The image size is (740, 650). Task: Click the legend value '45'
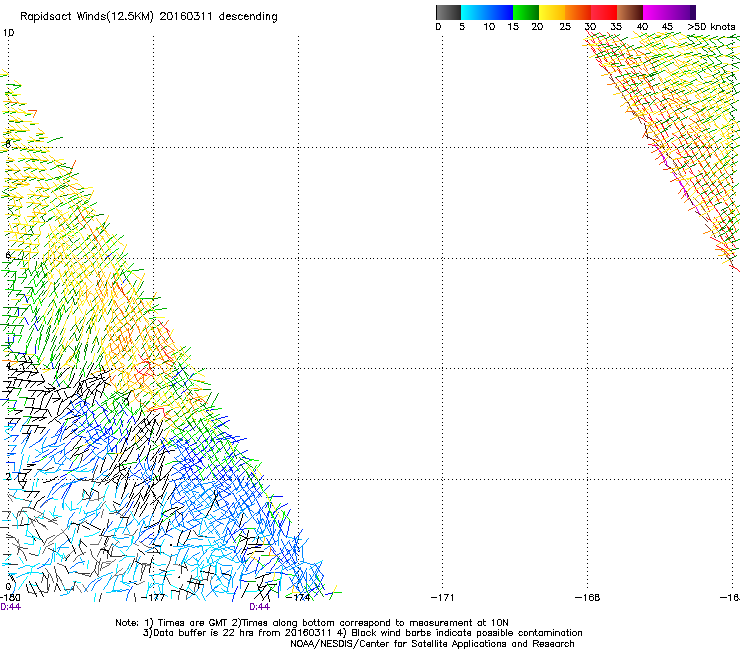667,27
